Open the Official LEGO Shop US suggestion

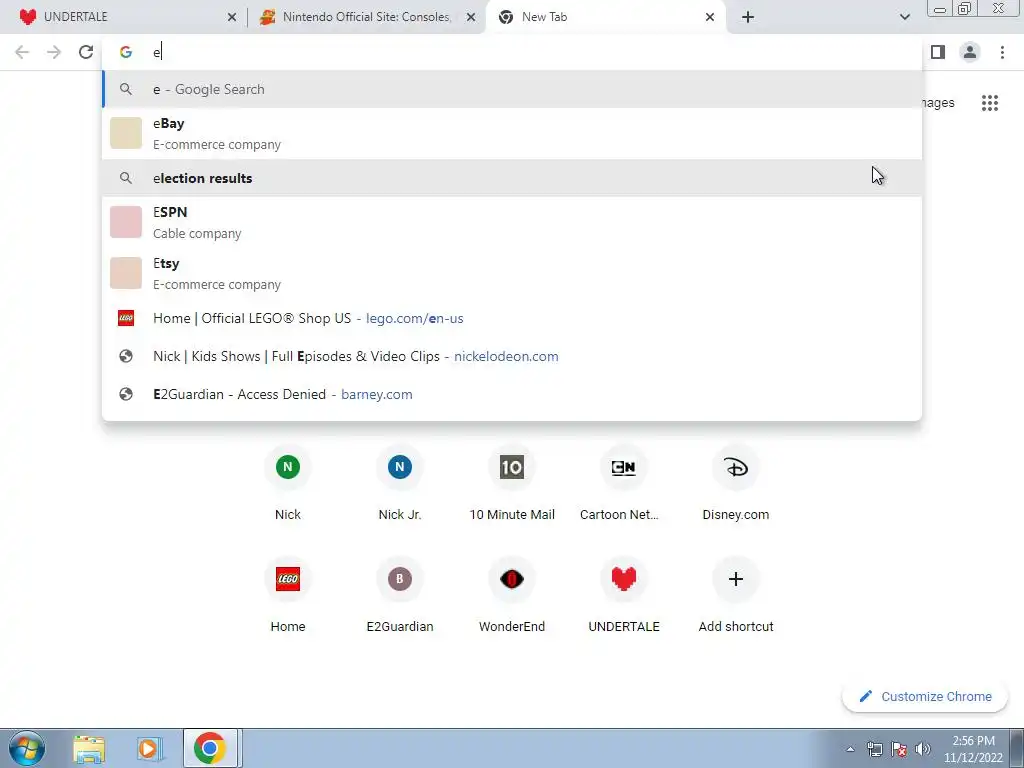tap(512, 318)
